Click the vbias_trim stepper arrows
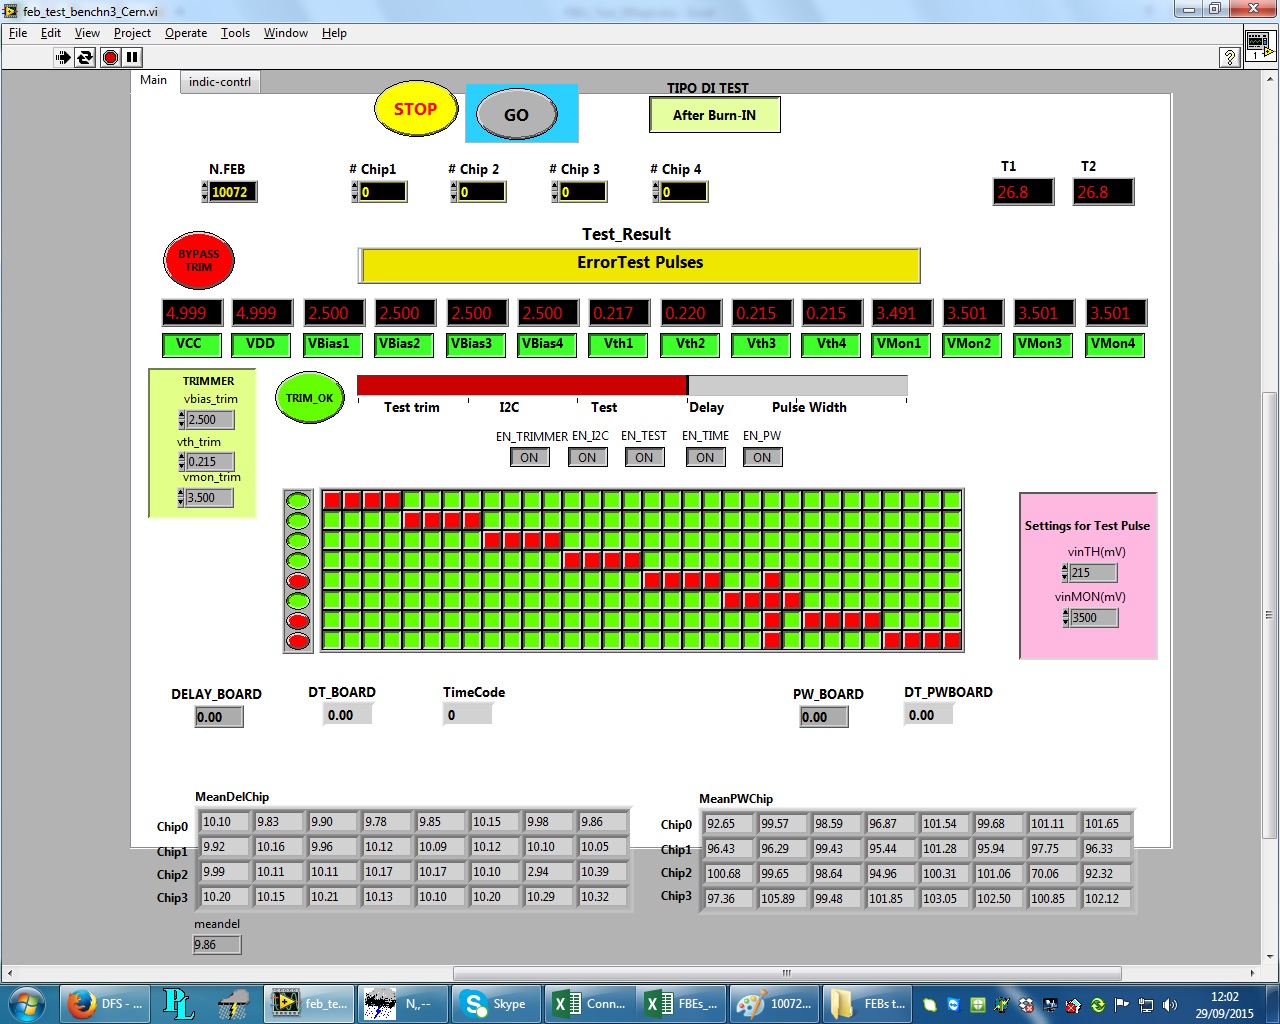Image resolution: width=1280 pixels, height=1024 pixels. click(x=182, y=420)
